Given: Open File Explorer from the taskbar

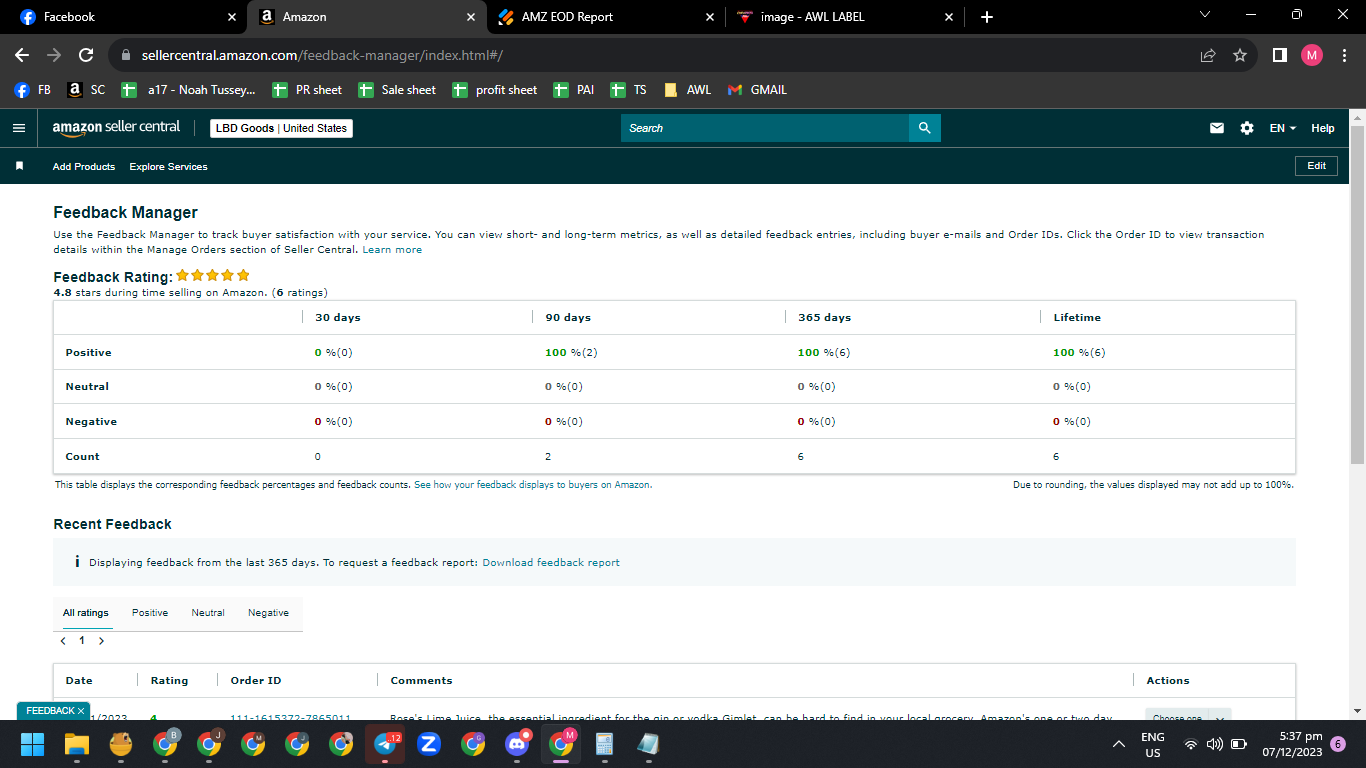Looking at the screenshot, I should pyautogui.click(x=77, y=744).
